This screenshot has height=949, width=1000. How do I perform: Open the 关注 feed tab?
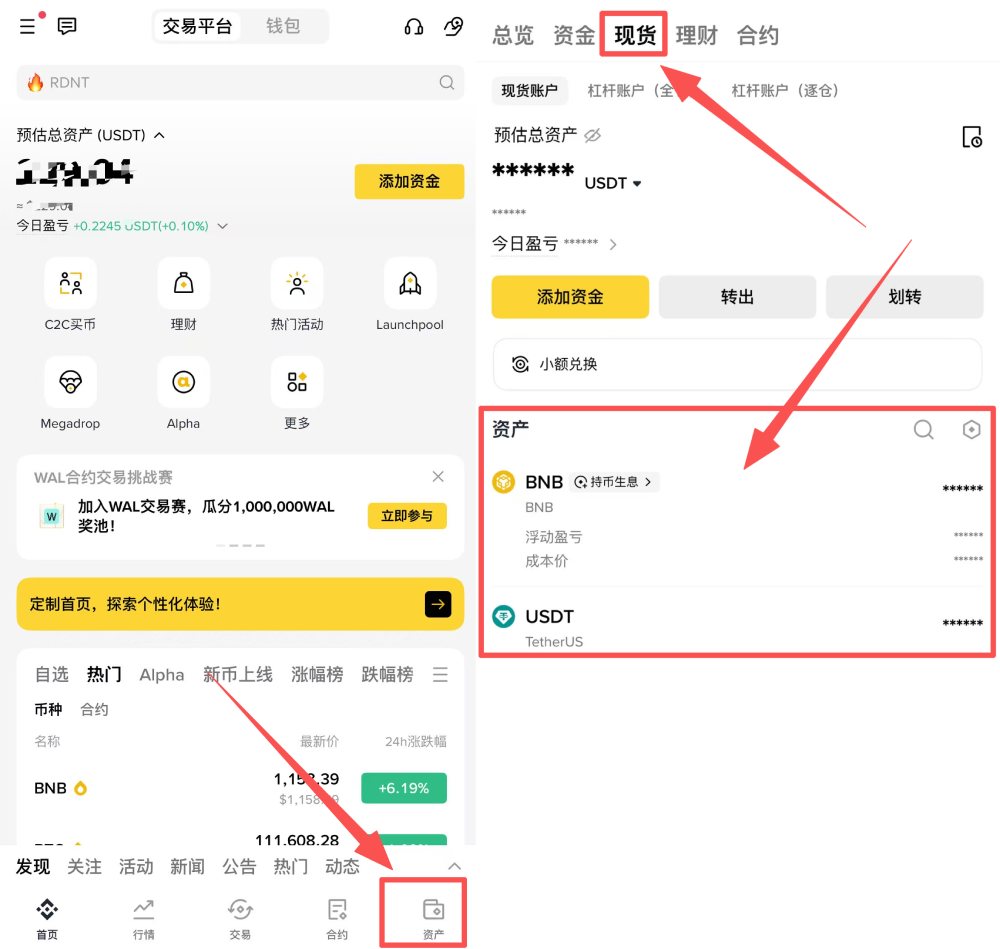point(84,866)
